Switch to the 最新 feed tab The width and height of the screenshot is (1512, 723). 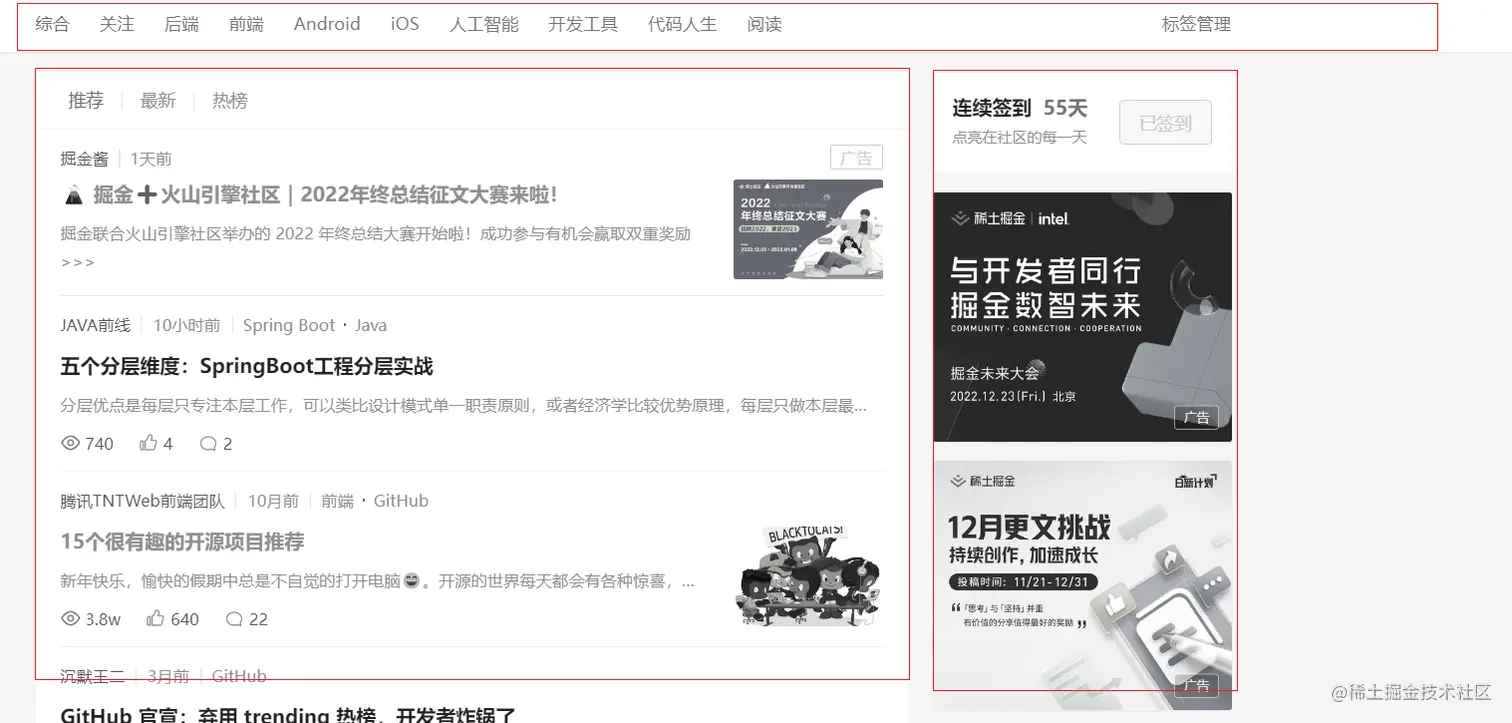pyautogui.click(x=158, y=100)
